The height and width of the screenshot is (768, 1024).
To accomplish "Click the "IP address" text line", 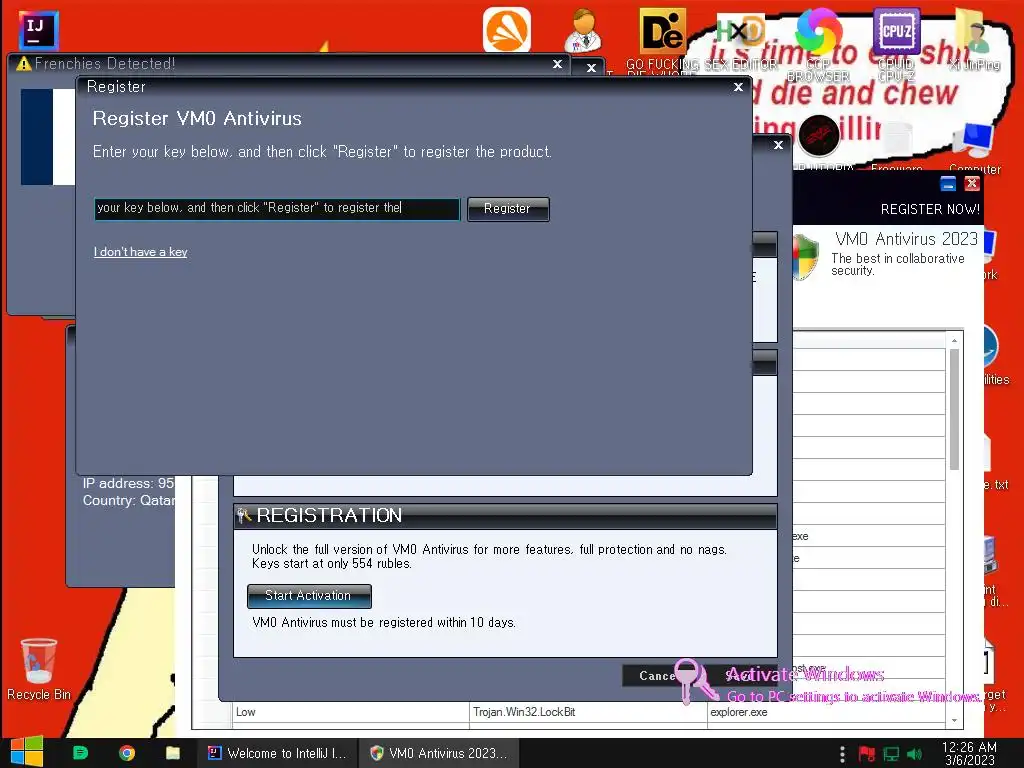I will pyautogui.click(x=128, y=484).
